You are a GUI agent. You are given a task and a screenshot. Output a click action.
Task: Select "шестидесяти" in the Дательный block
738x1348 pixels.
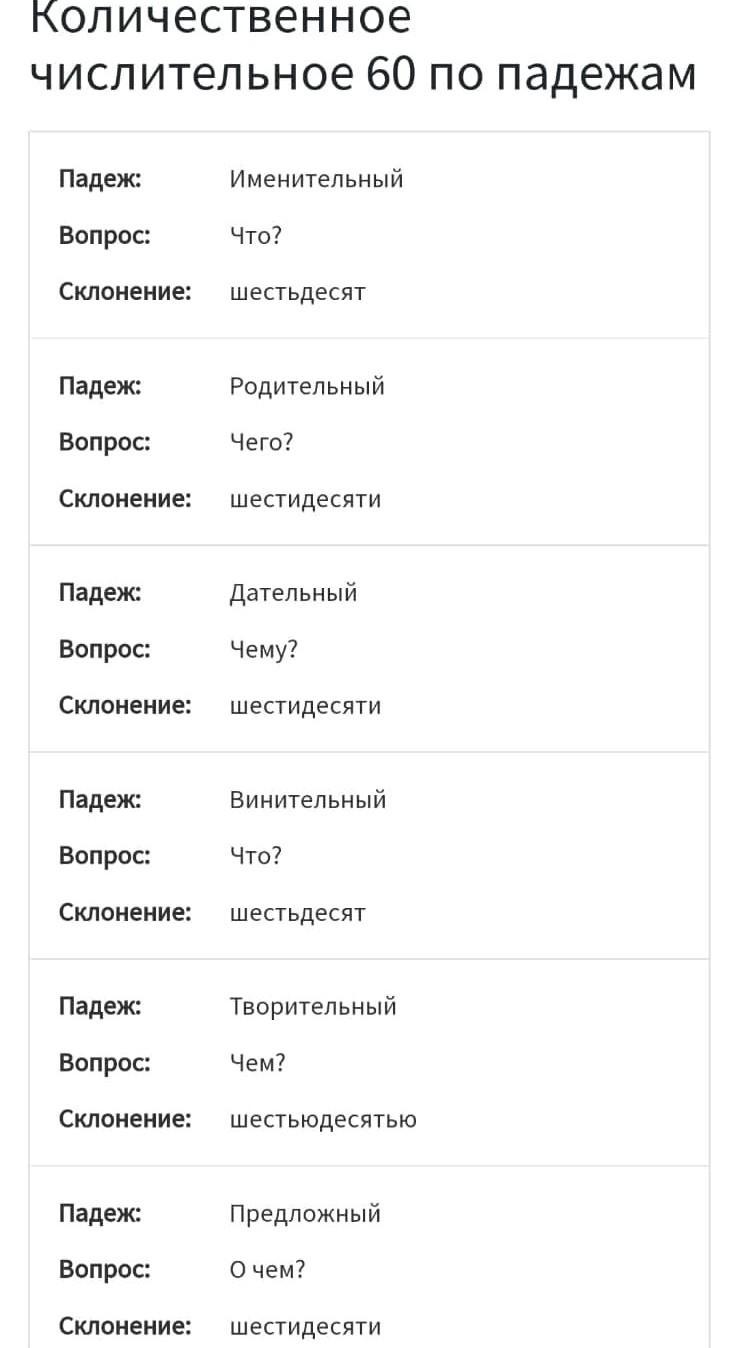305,706
